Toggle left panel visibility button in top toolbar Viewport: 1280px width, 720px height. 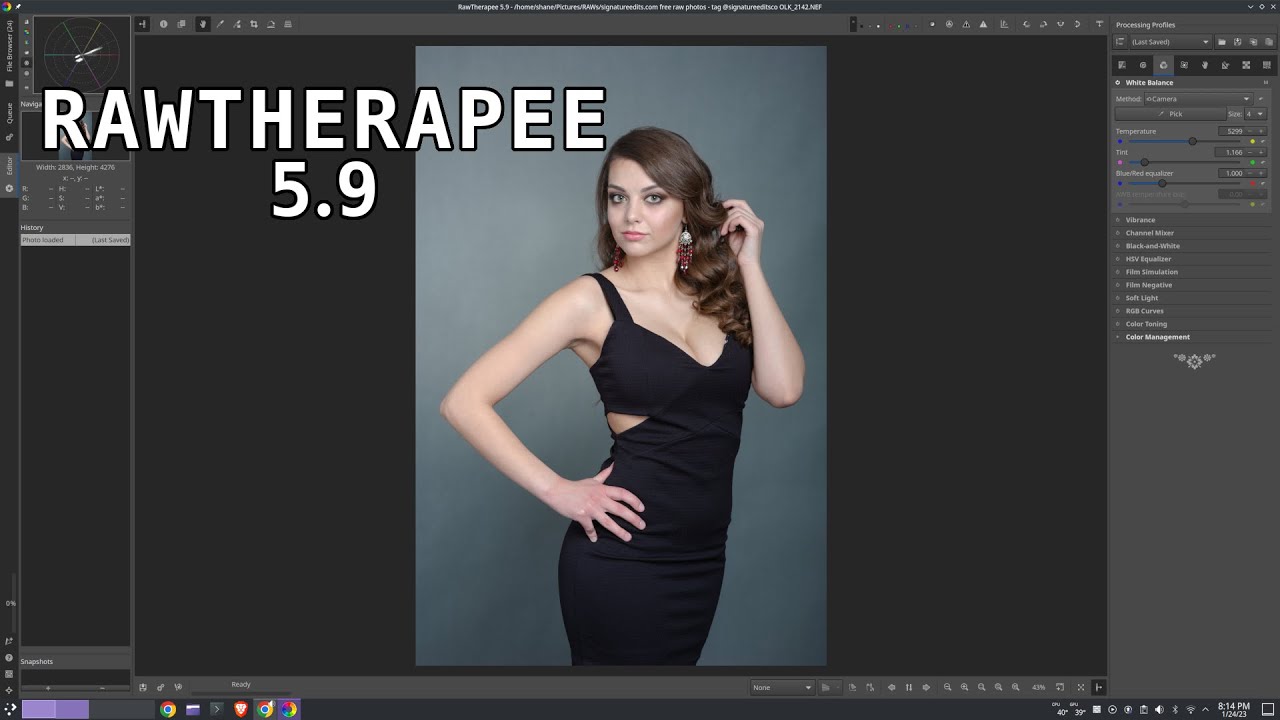pos(142,24)
